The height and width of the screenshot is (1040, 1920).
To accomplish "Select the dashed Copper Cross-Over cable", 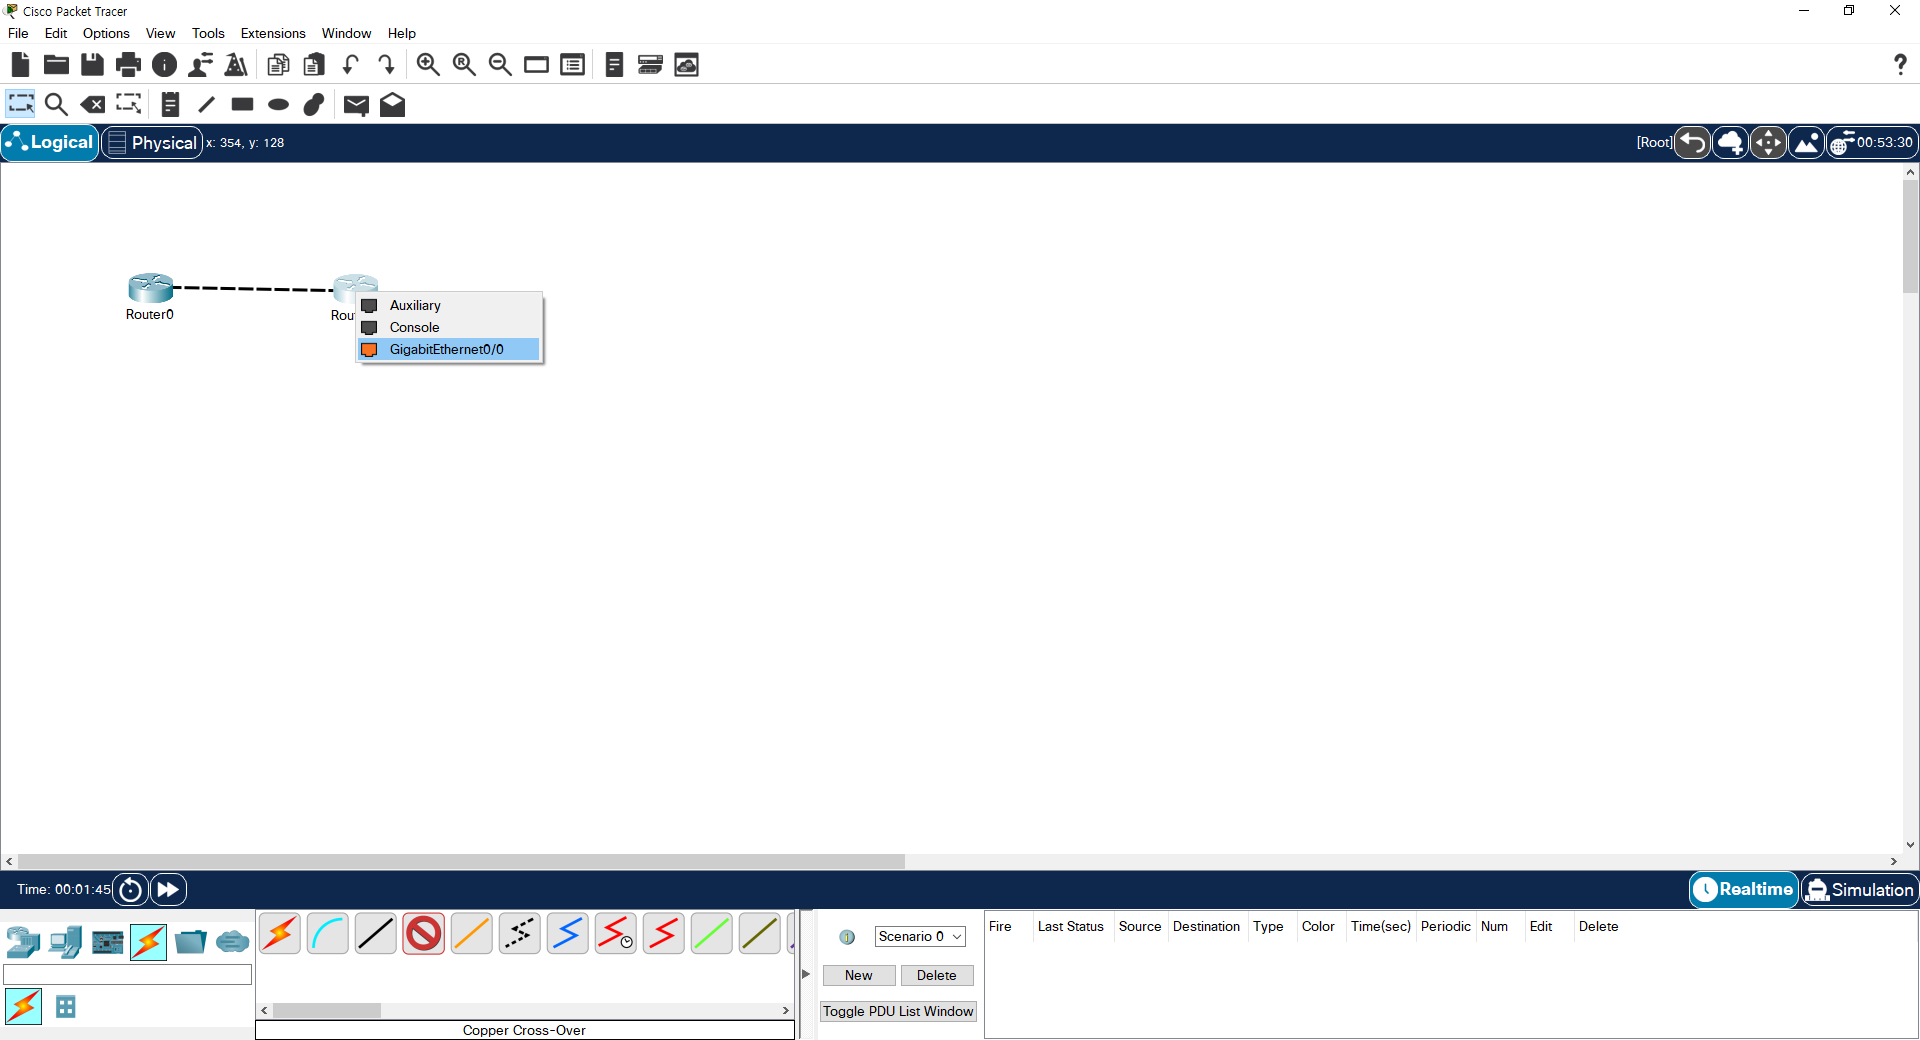I will click(520, 934).
